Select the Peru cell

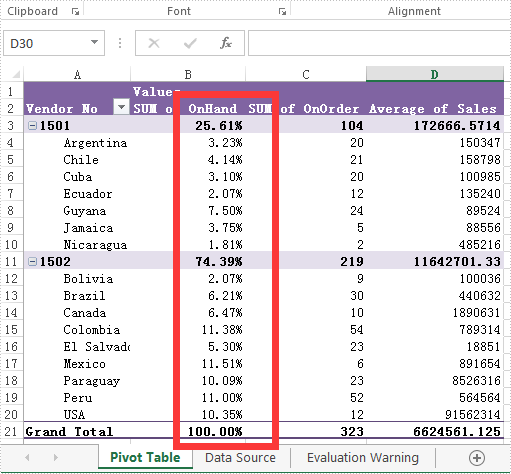(77, 398)
